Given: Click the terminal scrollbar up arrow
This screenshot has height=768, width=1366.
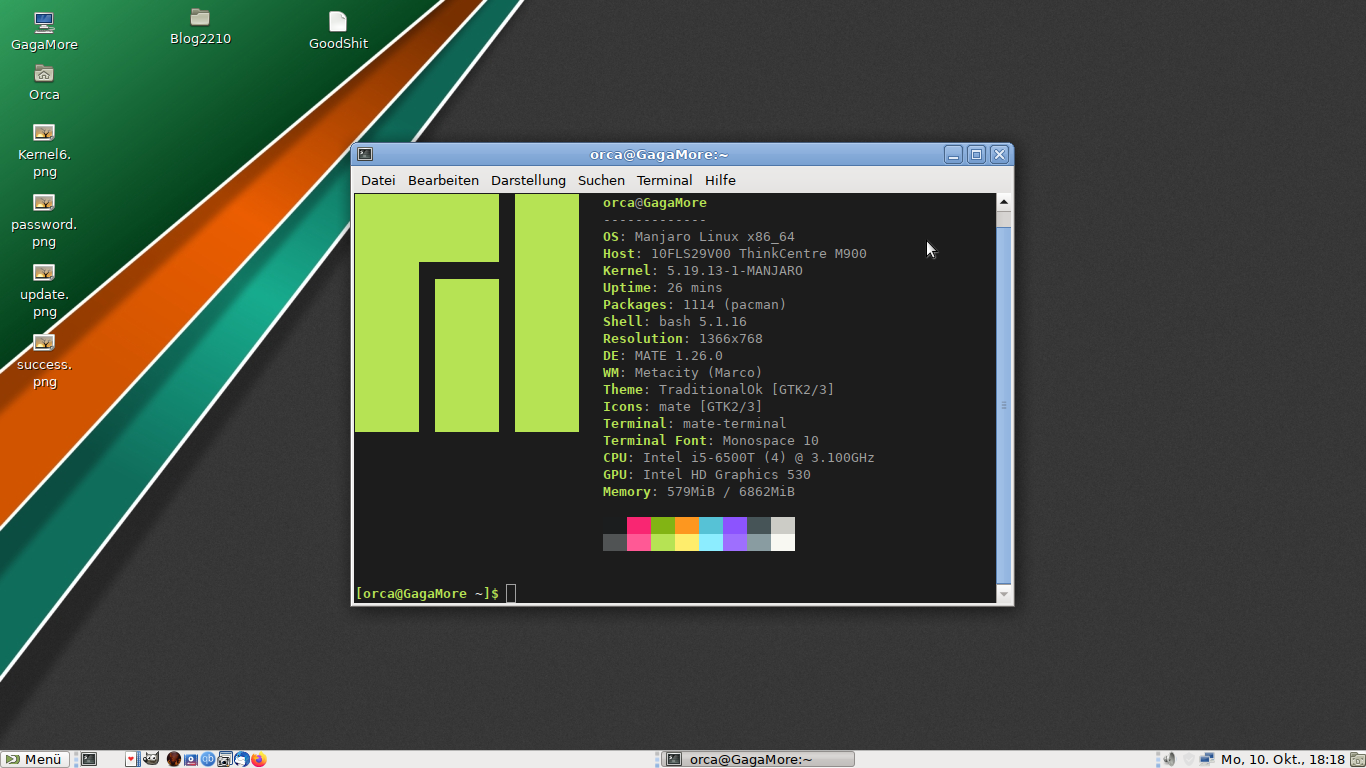Looking at the screenshot, I should pyautogui.click(x=1004, y=203).
